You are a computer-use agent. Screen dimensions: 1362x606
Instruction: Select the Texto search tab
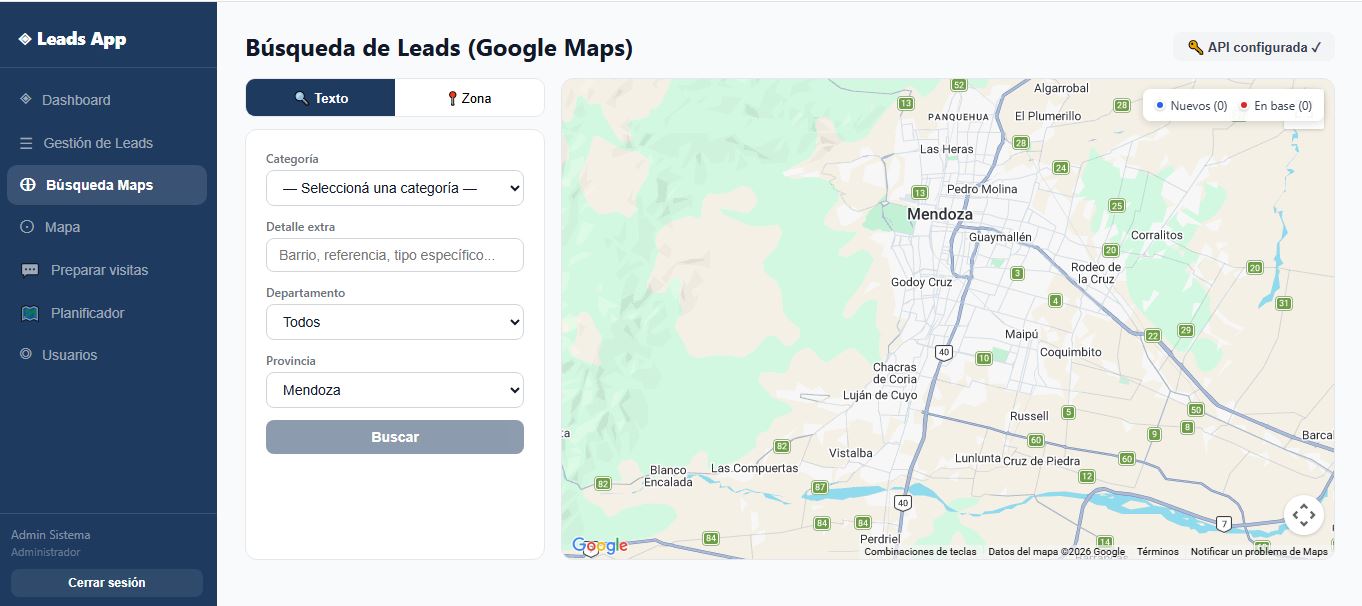pyautogui.click(x=320, y=97)
